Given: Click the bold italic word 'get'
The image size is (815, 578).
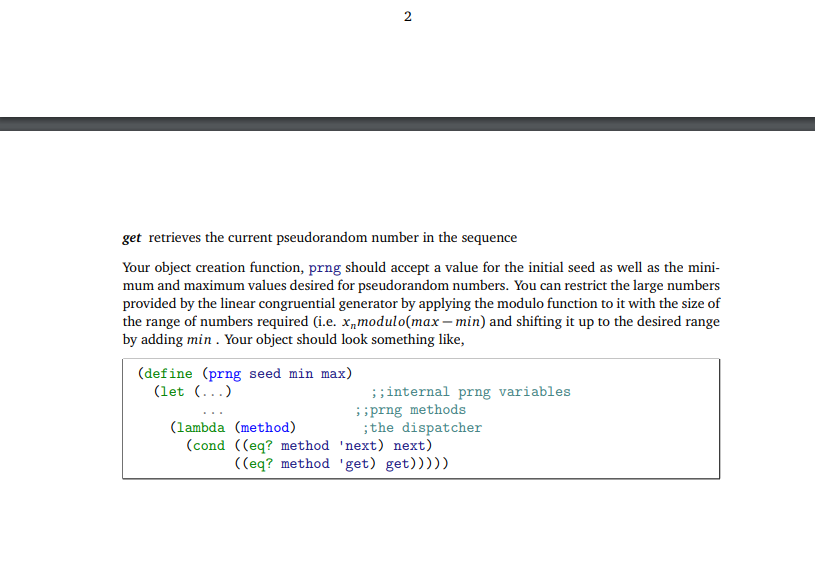Looking at the screenshot, I should coord(132,238).
